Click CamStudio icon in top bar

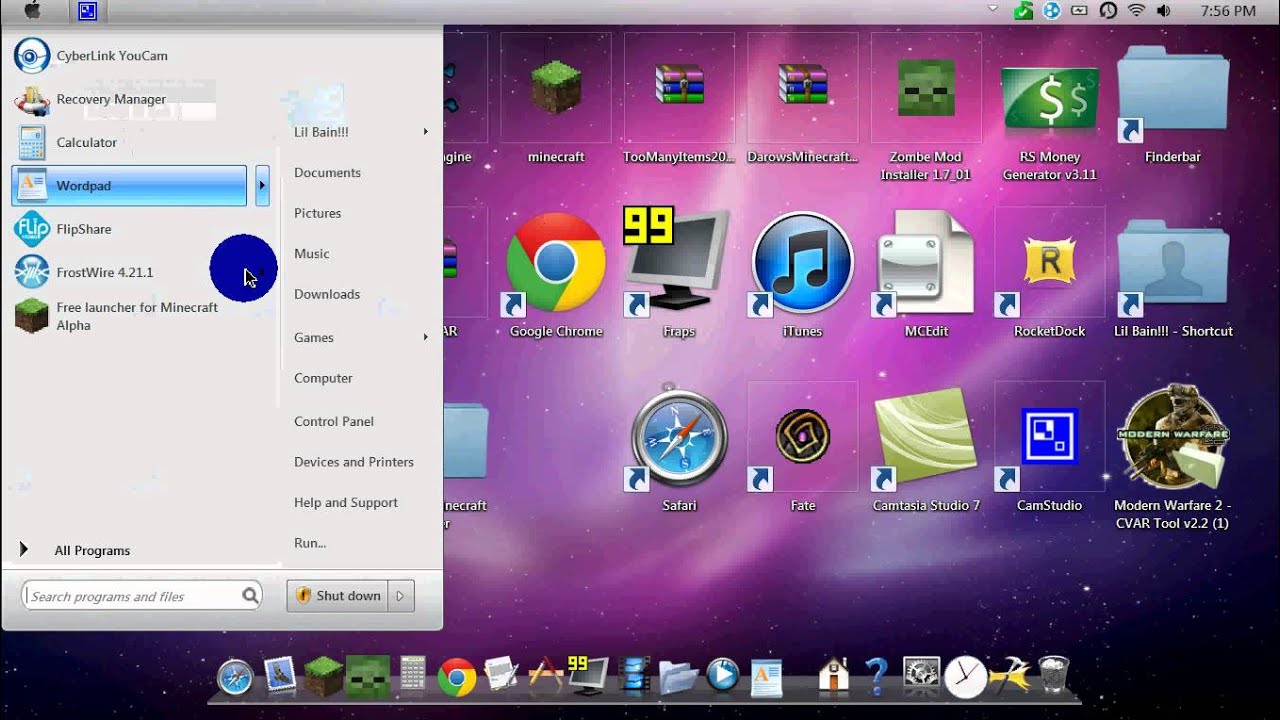(x=88, y=11)
